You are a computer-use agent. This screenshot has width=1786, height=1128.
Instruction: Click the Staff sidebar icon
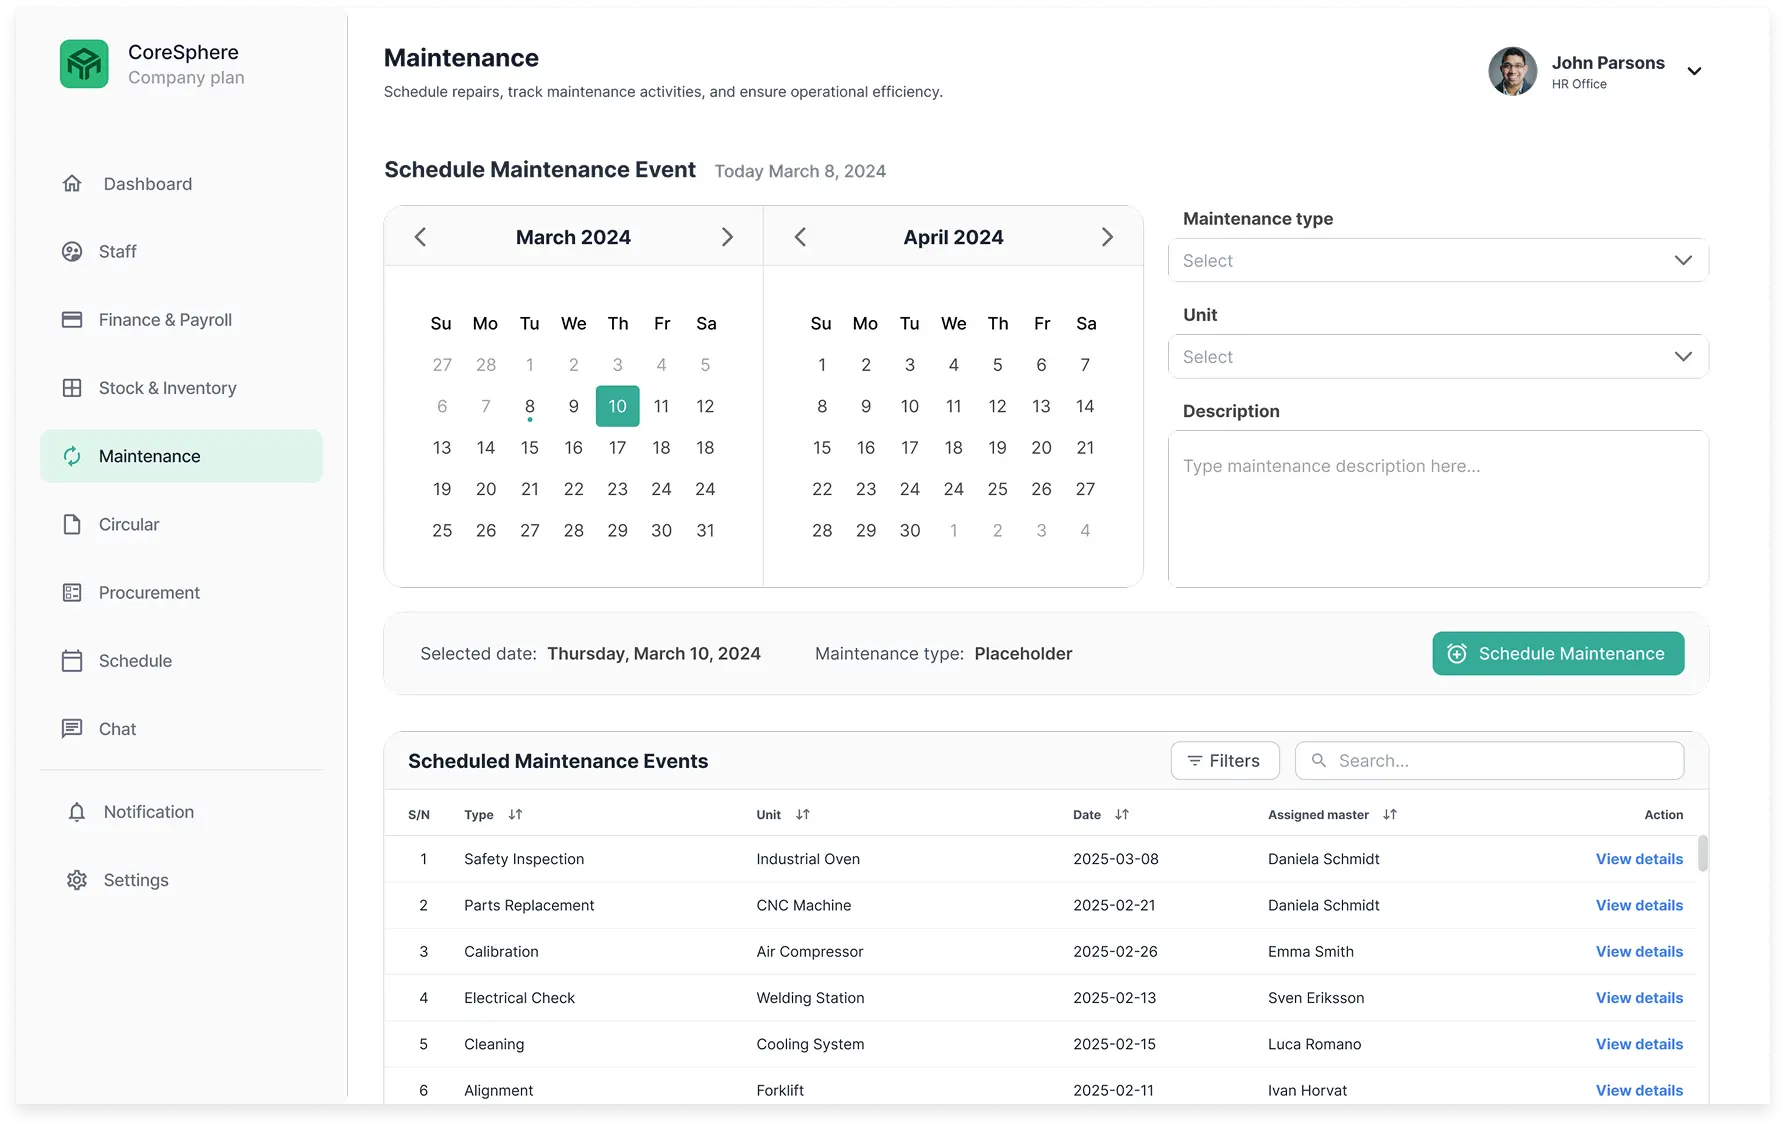pyautogui.click(x=72, y=252)
